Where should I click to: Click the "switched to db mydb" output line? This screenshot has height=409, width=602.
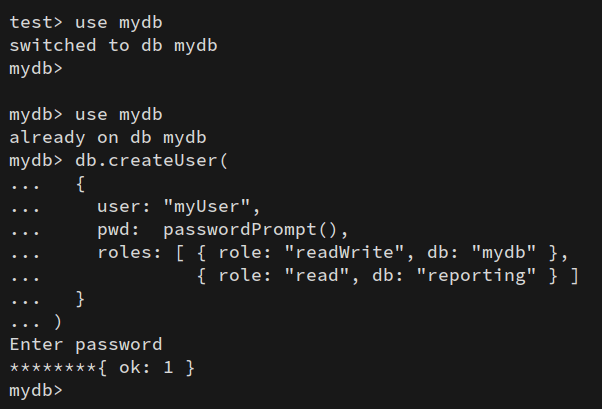coord(113,46)
